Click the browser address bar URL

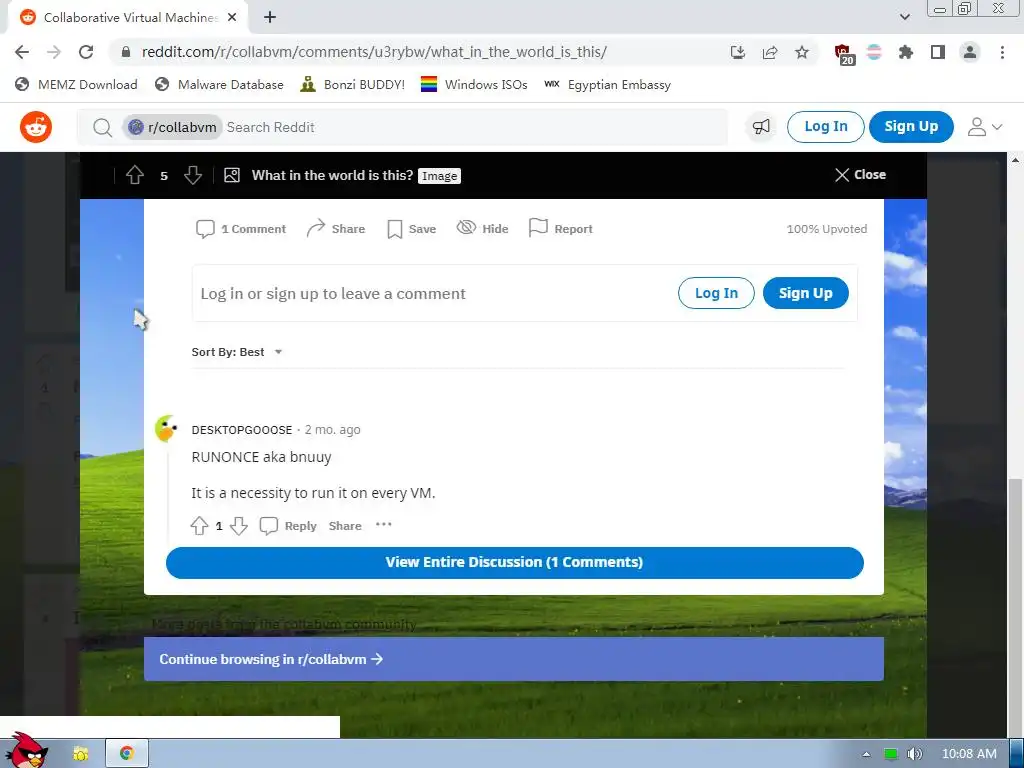click(x=374, y=52)
